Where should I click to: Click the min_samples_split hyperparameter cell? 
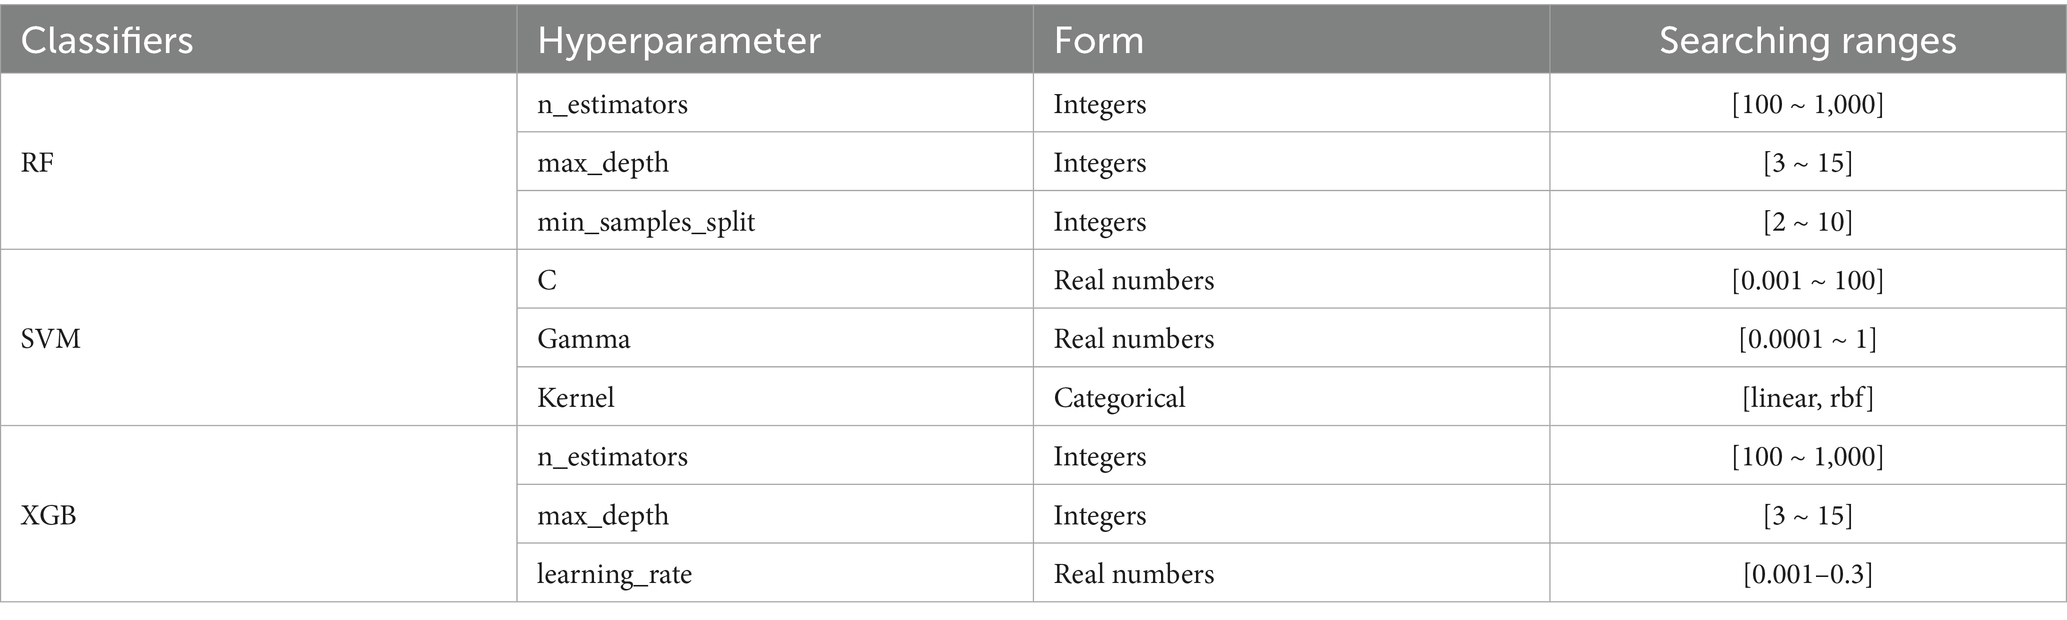pyautogui.click(x=646, y=221)
